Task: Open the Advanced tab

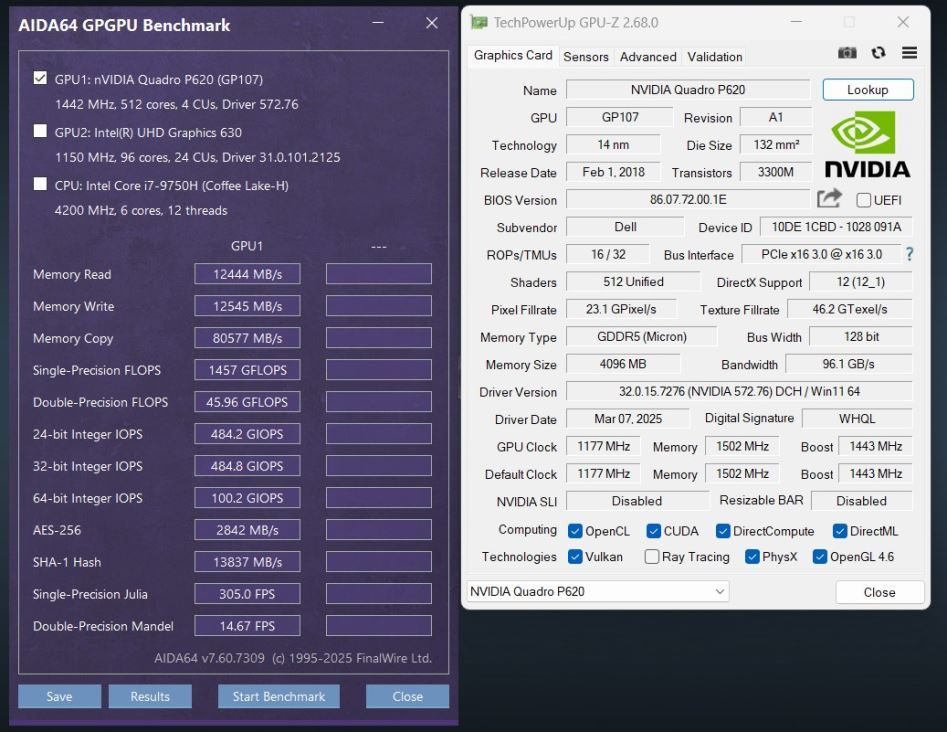Action: (x=648, y=57)
